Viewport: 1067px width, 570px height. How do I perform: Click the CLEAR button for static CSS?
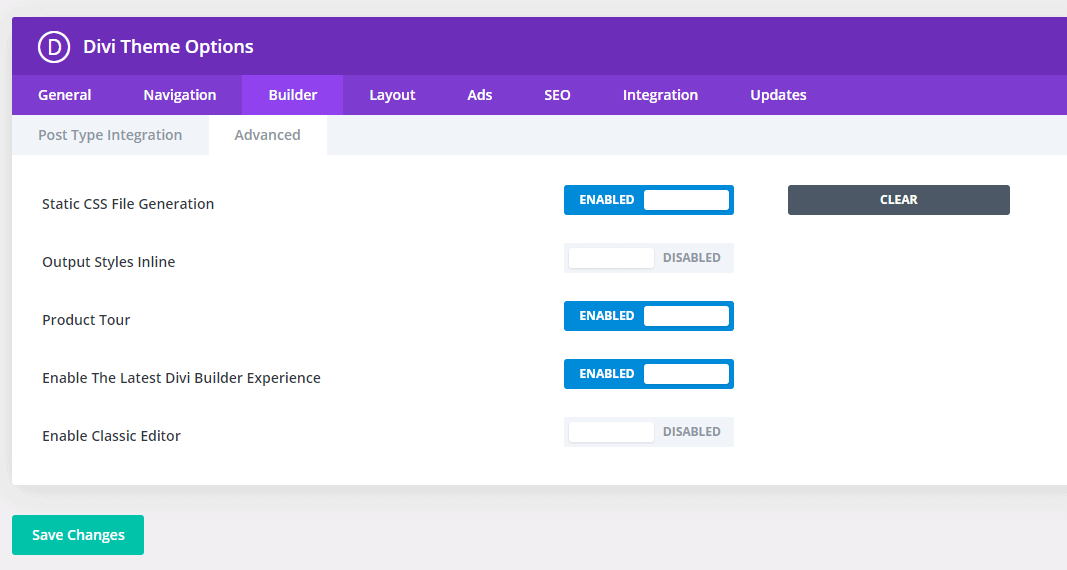898,200
